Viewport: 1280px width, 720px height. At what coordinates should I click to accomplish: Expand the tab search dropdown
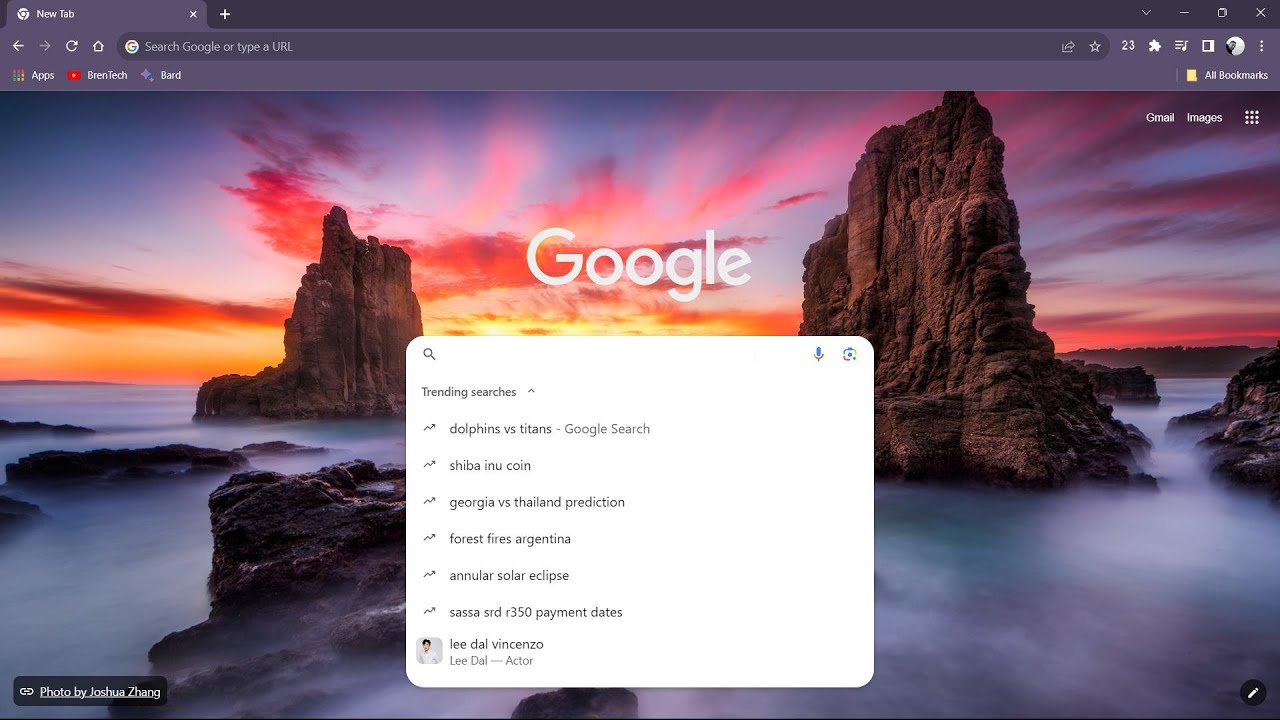point(1146,13)
